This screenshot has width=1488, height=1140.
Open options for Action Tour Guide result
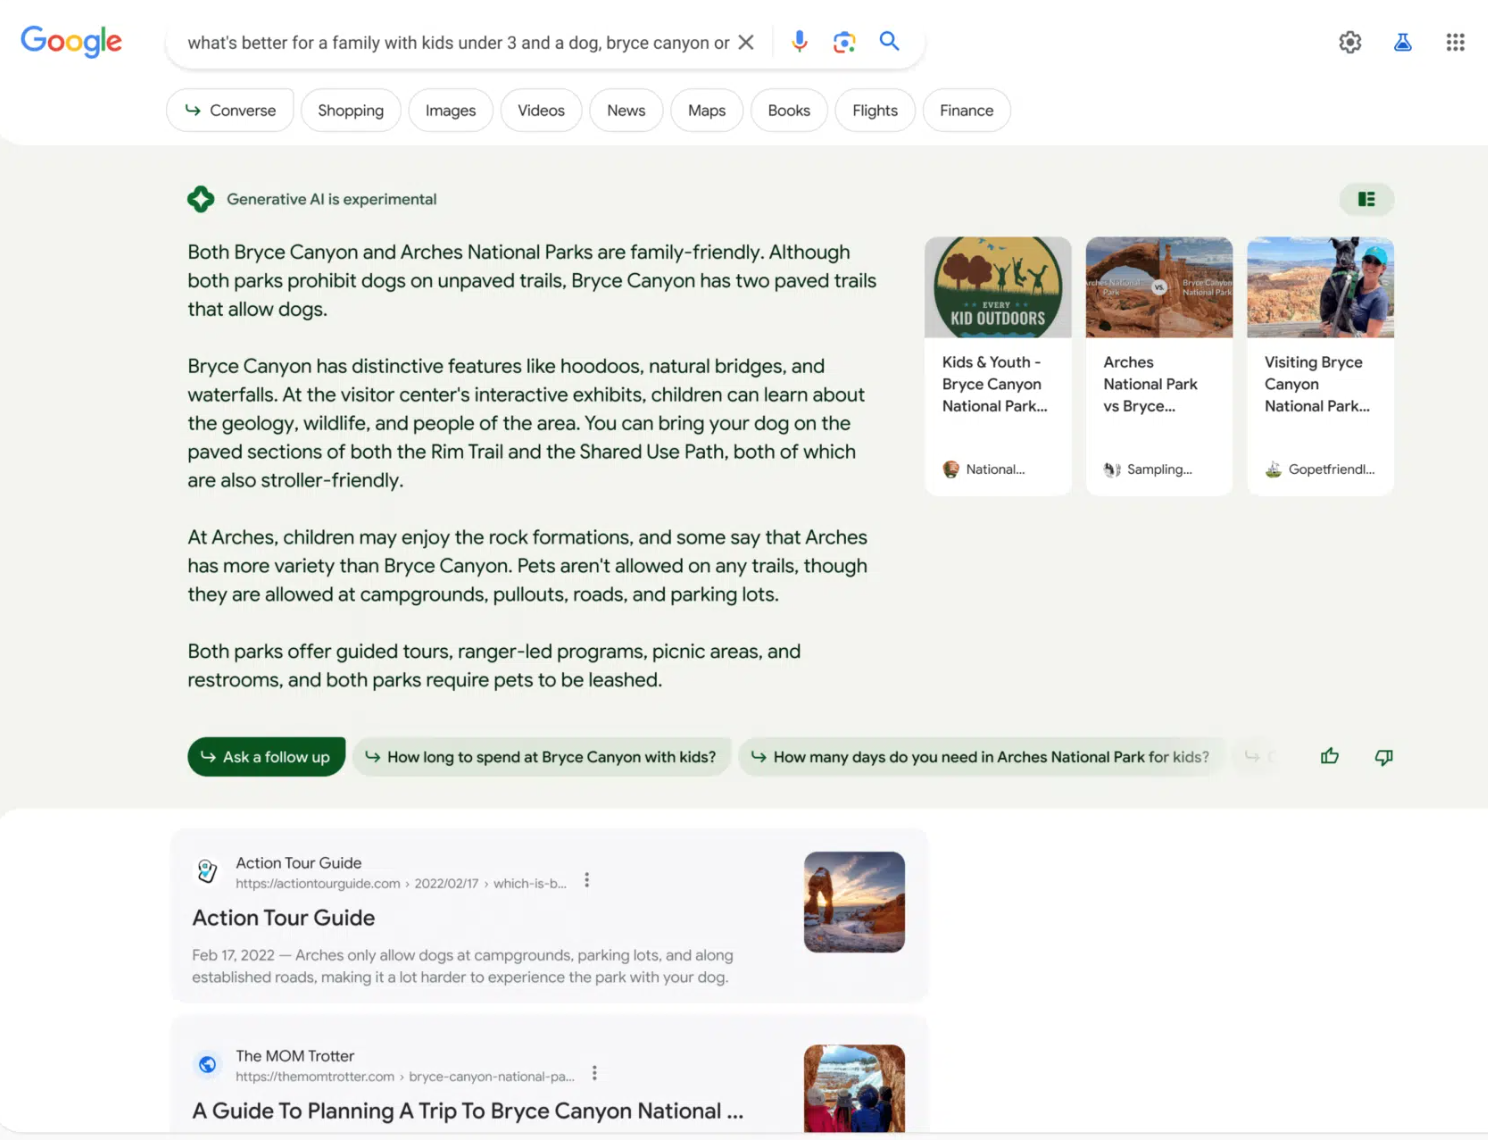[587, 881]
